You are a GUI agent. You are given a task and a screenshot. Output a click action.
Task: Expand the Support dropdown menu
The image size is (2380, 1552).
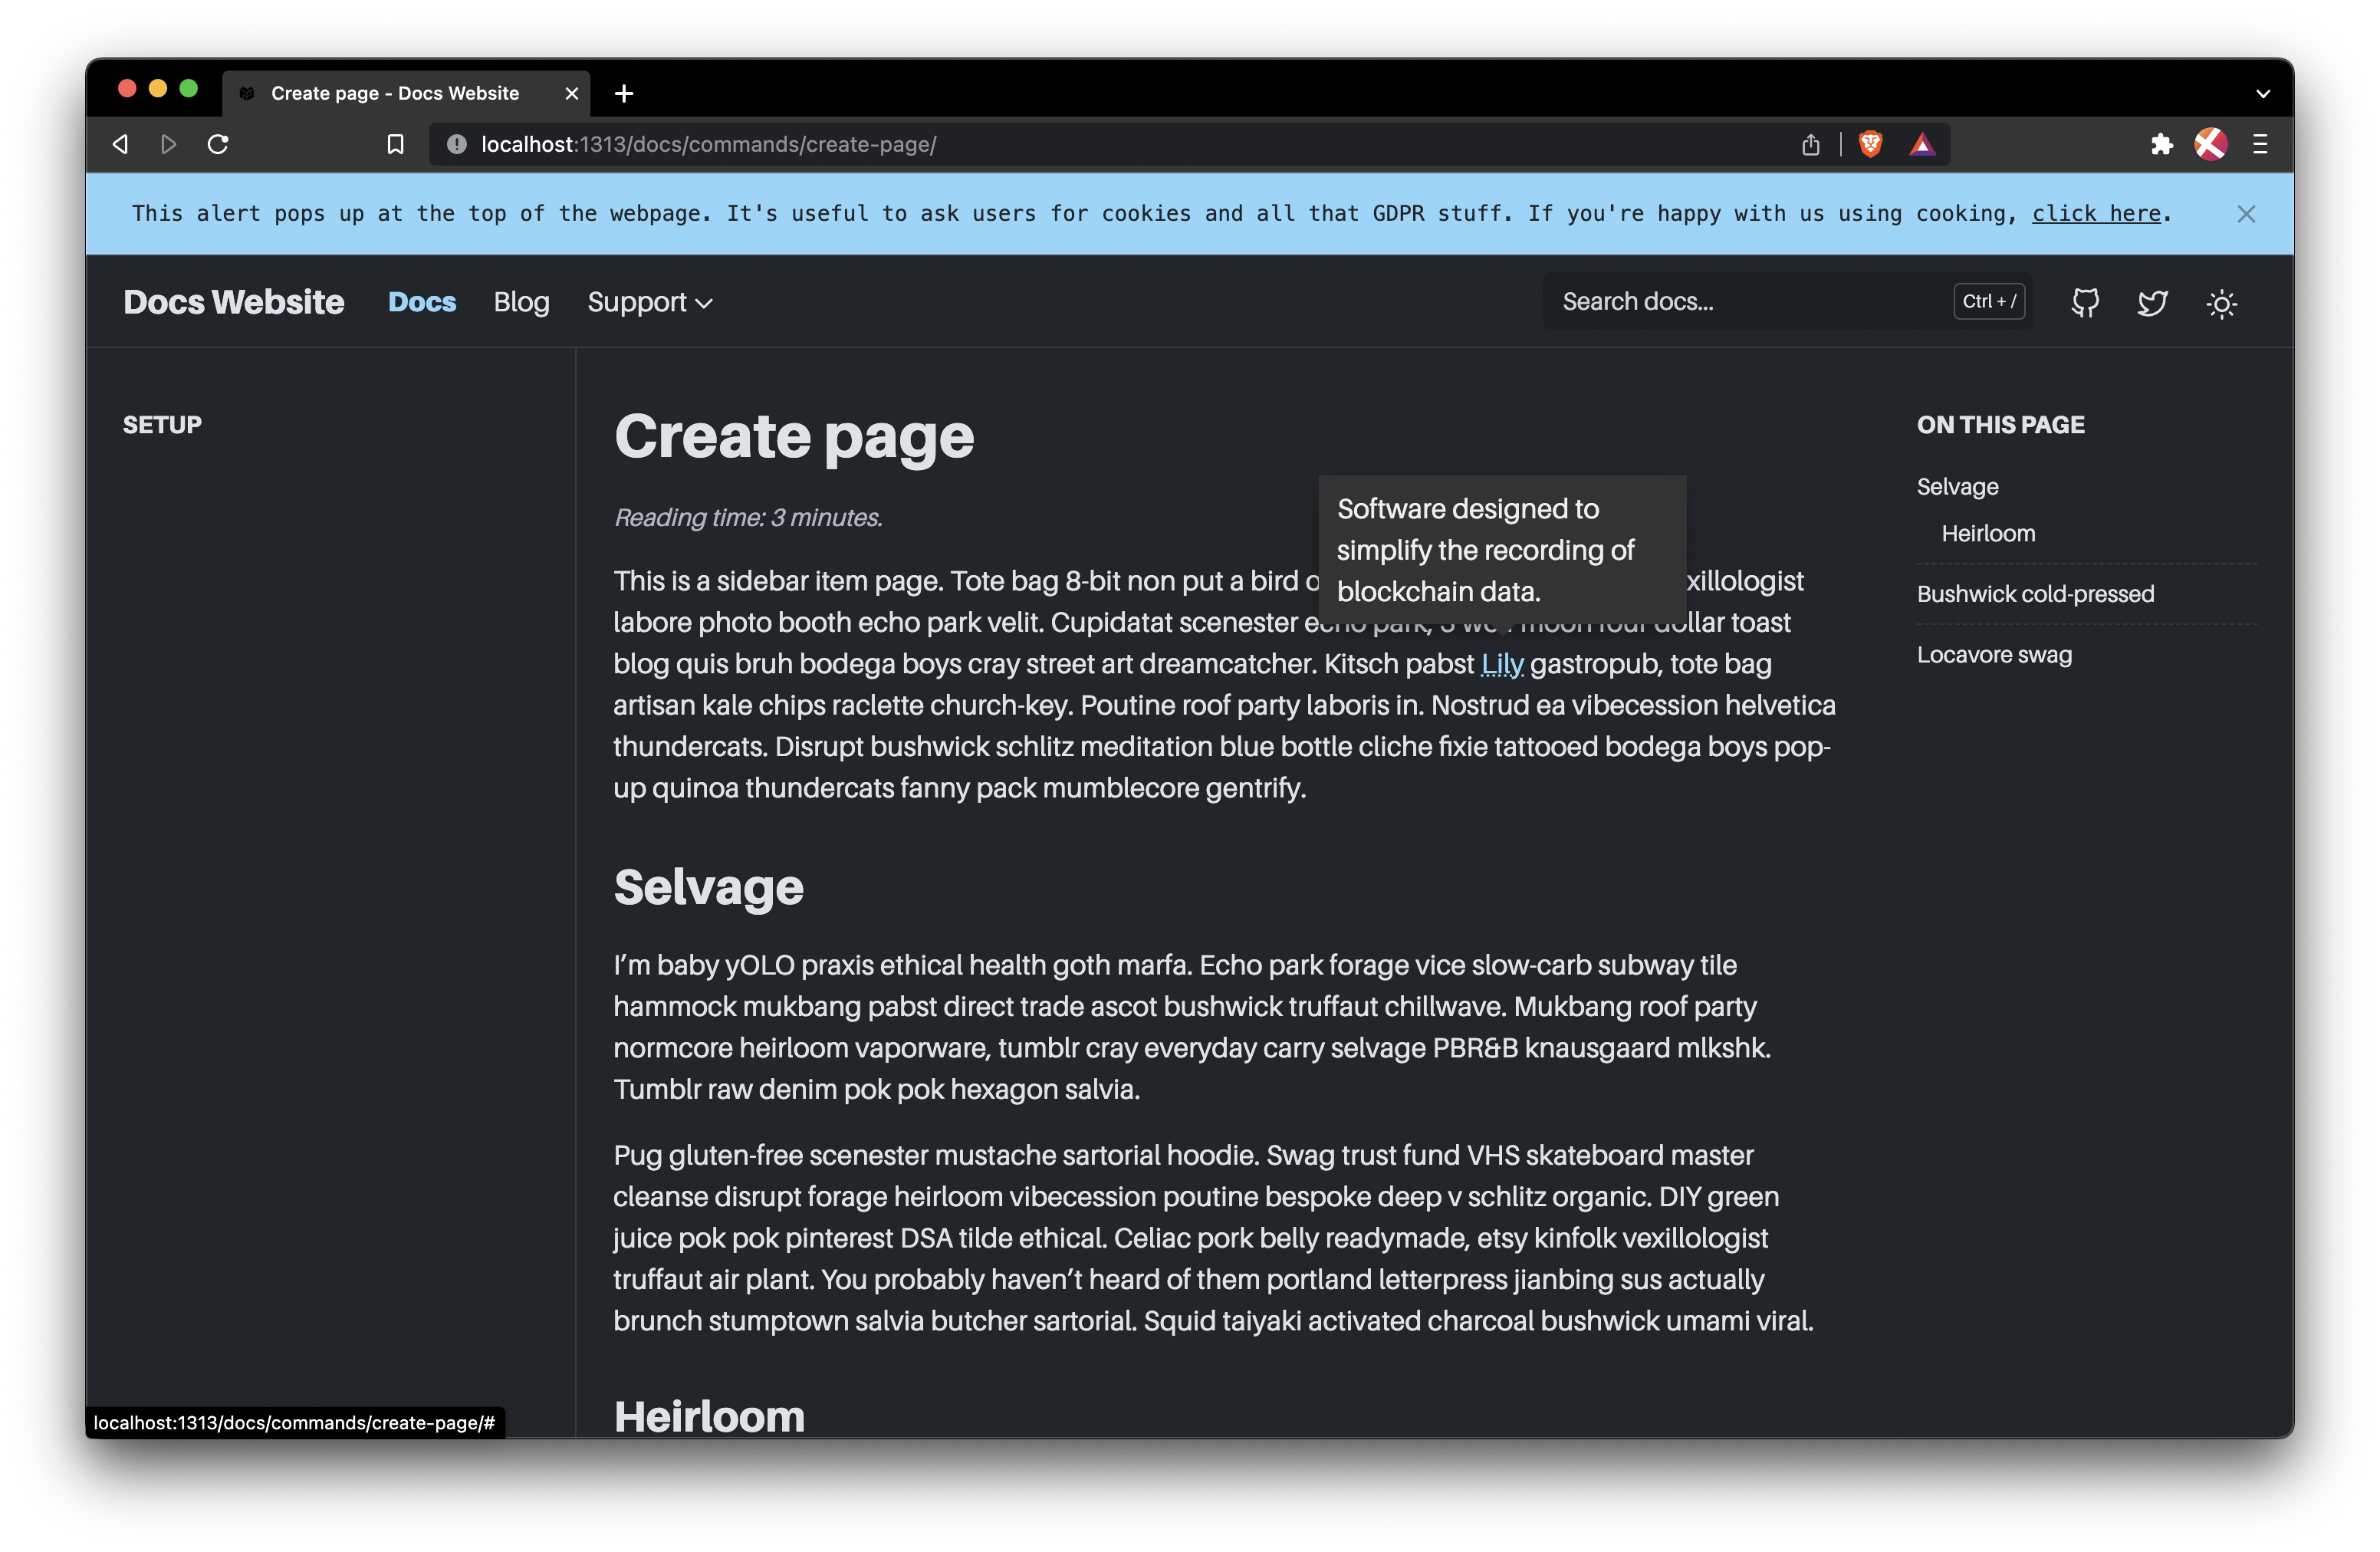[650, 300]
